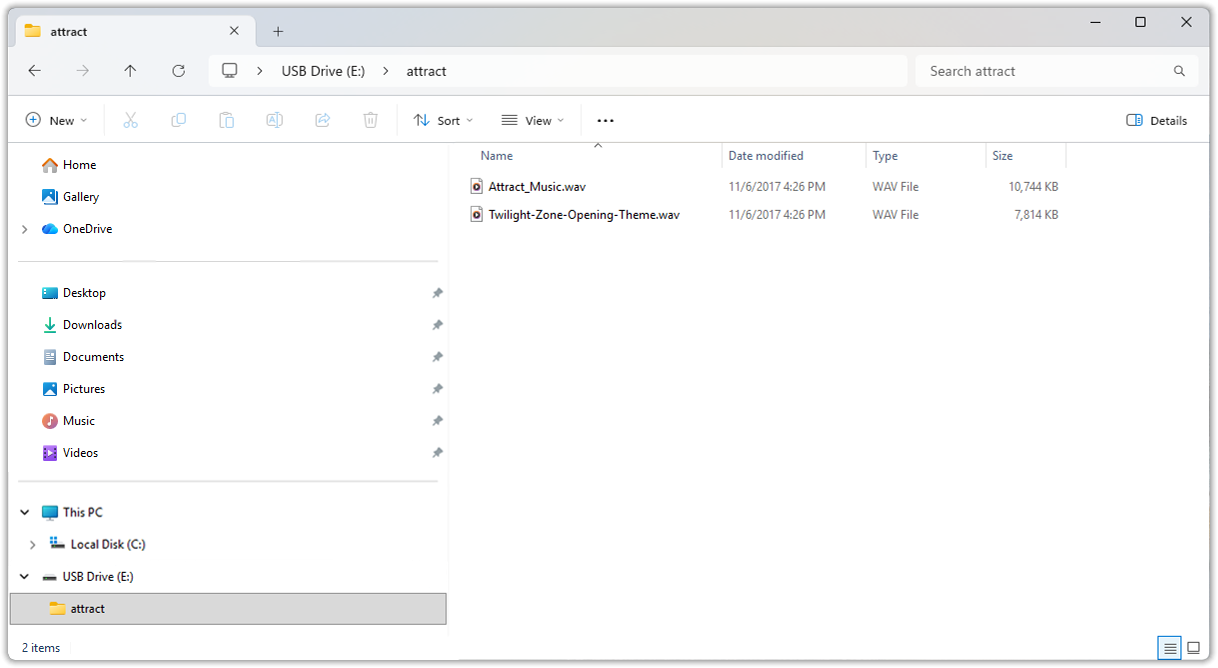Go up one folder level with Up arrow
Viewport: 1218px width, 668px height.
click(x=130, y=71)
